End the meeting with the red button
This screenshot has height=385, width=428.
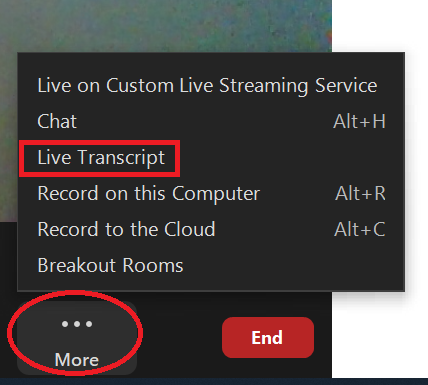pyautogui.click(x=268, y=337)
